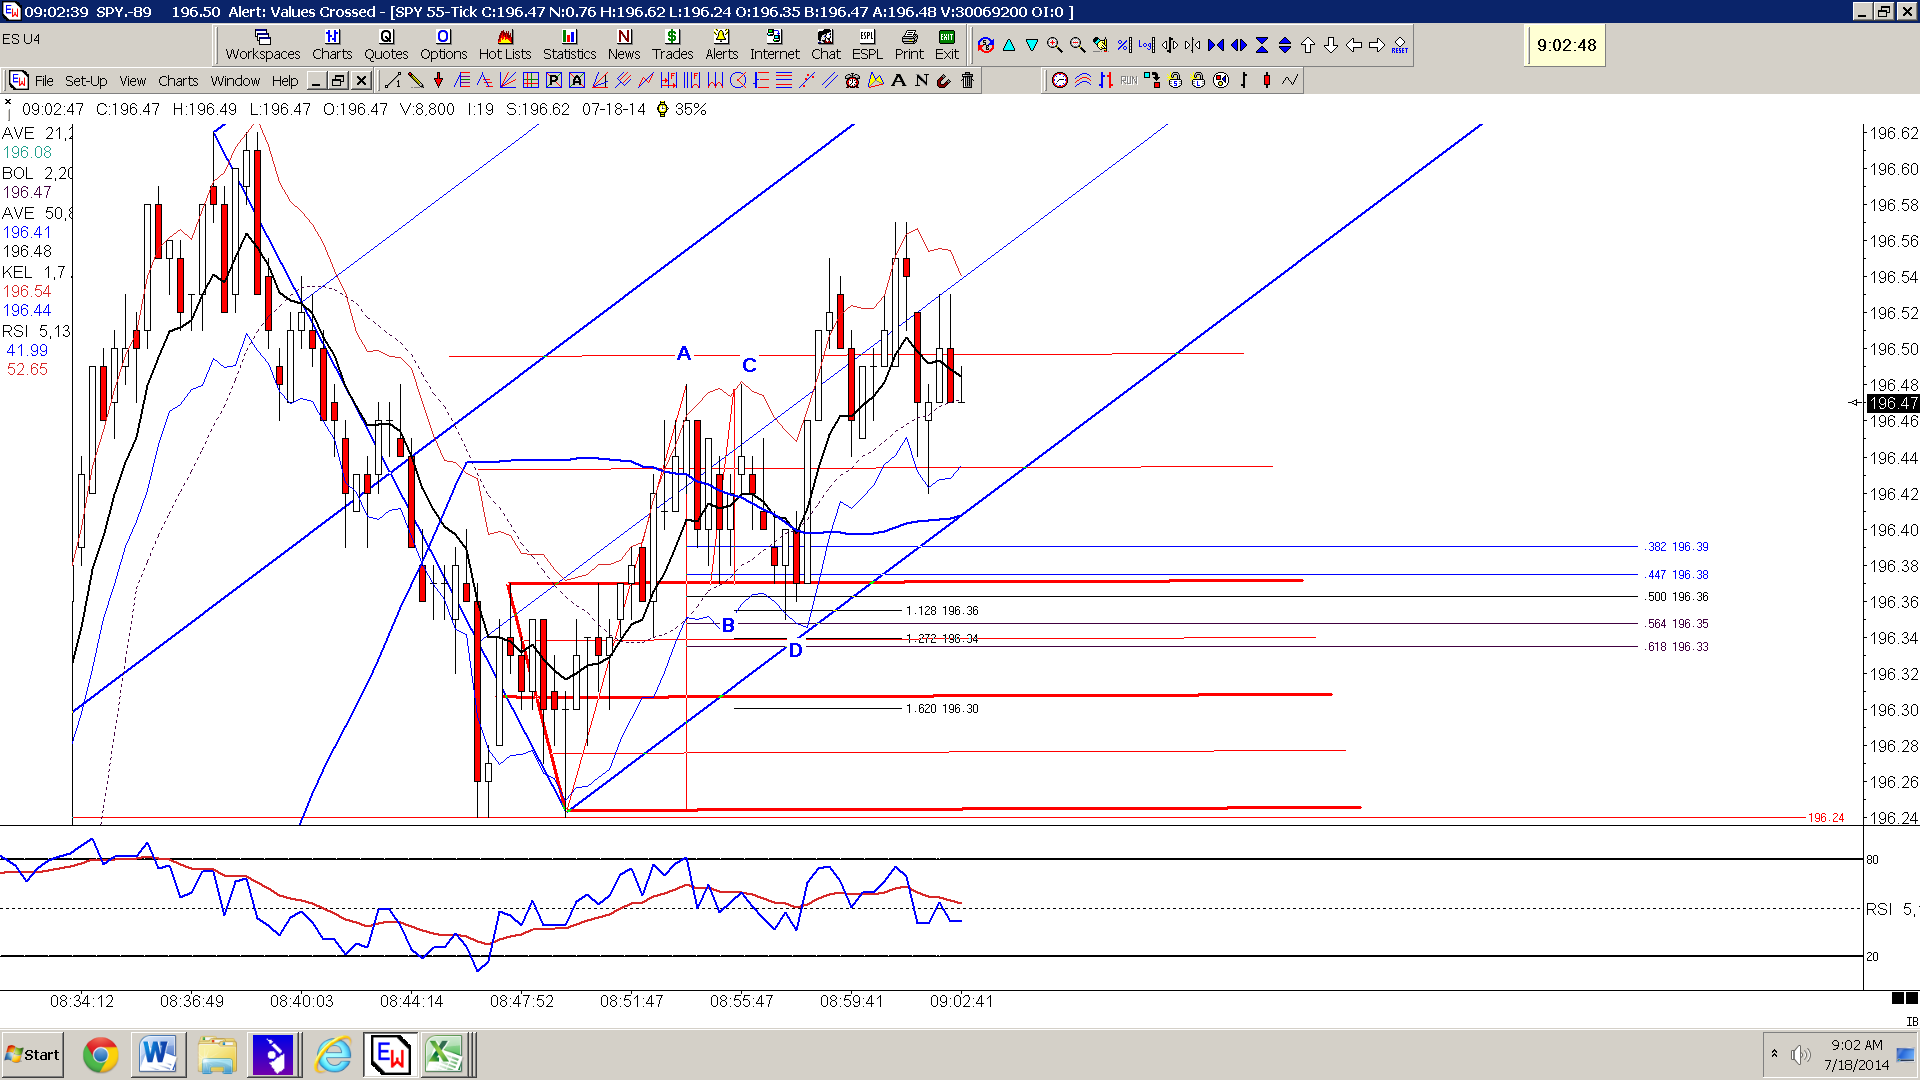Select the bold A text annotation tool

(x=899, y=81)
